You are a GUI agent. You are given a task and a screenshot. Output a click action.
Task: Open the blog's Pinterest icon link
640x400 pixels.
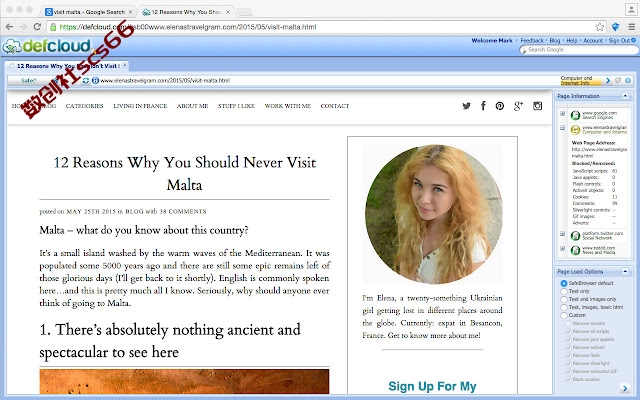[500, 106]
